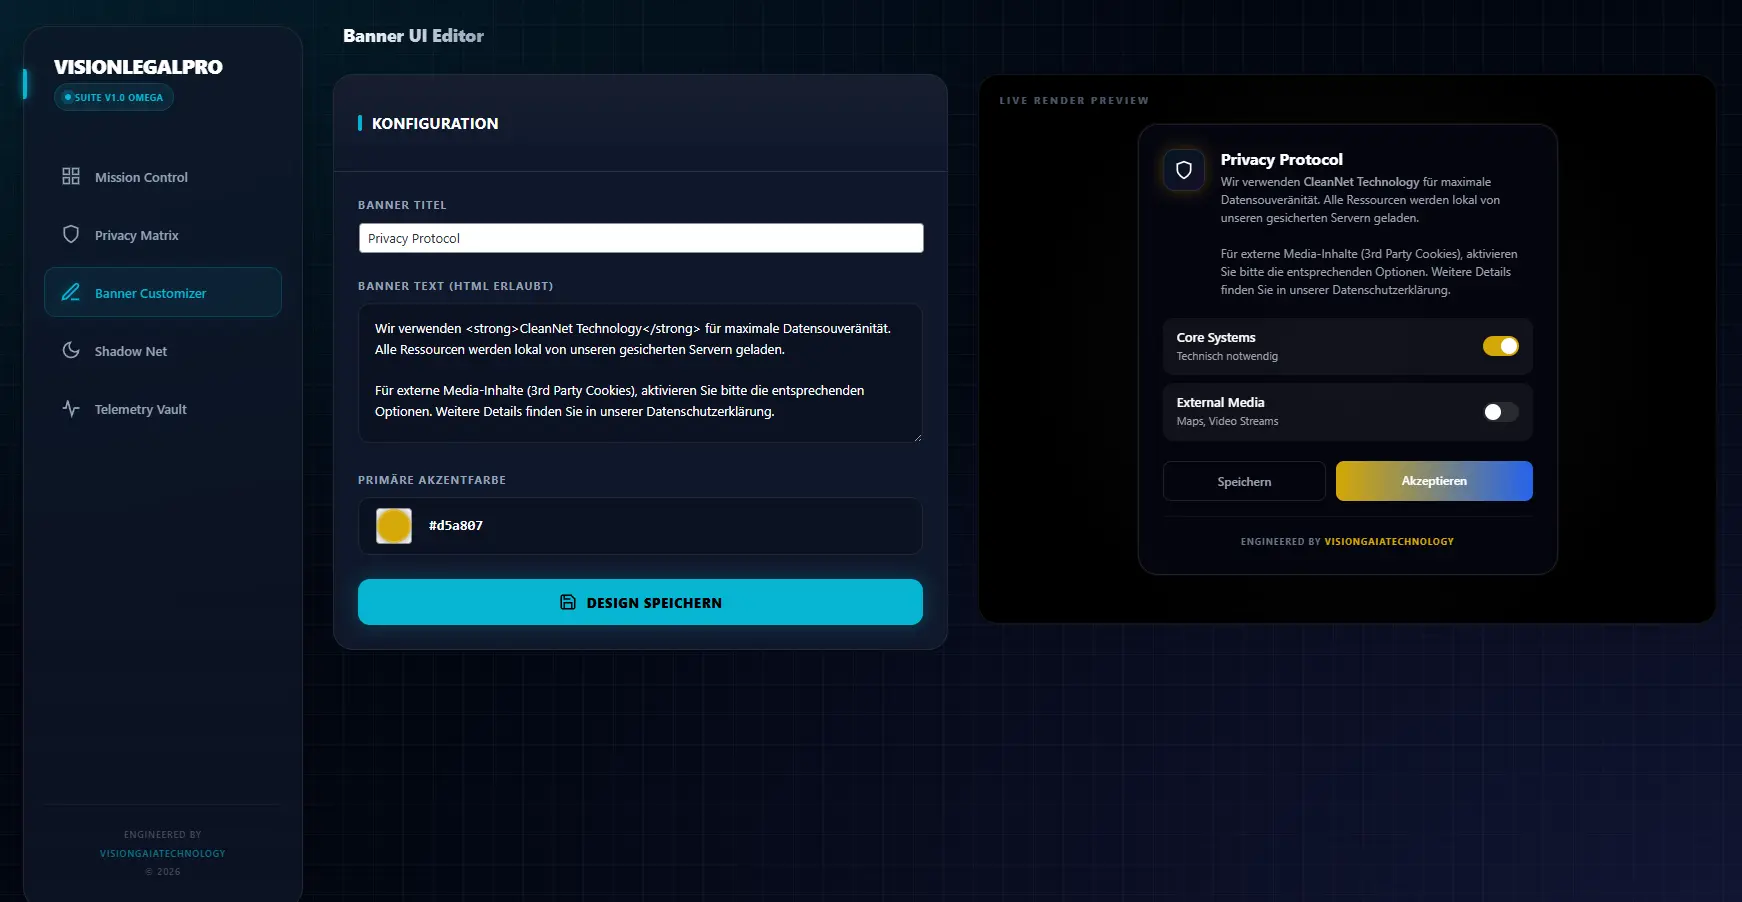Click the VISIONLEGALPRO logo text
Viewport: 1742px width, 902px height.
coord(138,67)
